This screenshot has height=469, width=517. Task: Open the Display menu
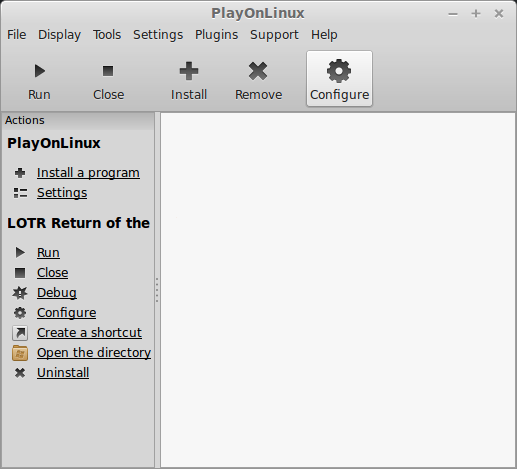pyautogui.click(x=59, y=35)
